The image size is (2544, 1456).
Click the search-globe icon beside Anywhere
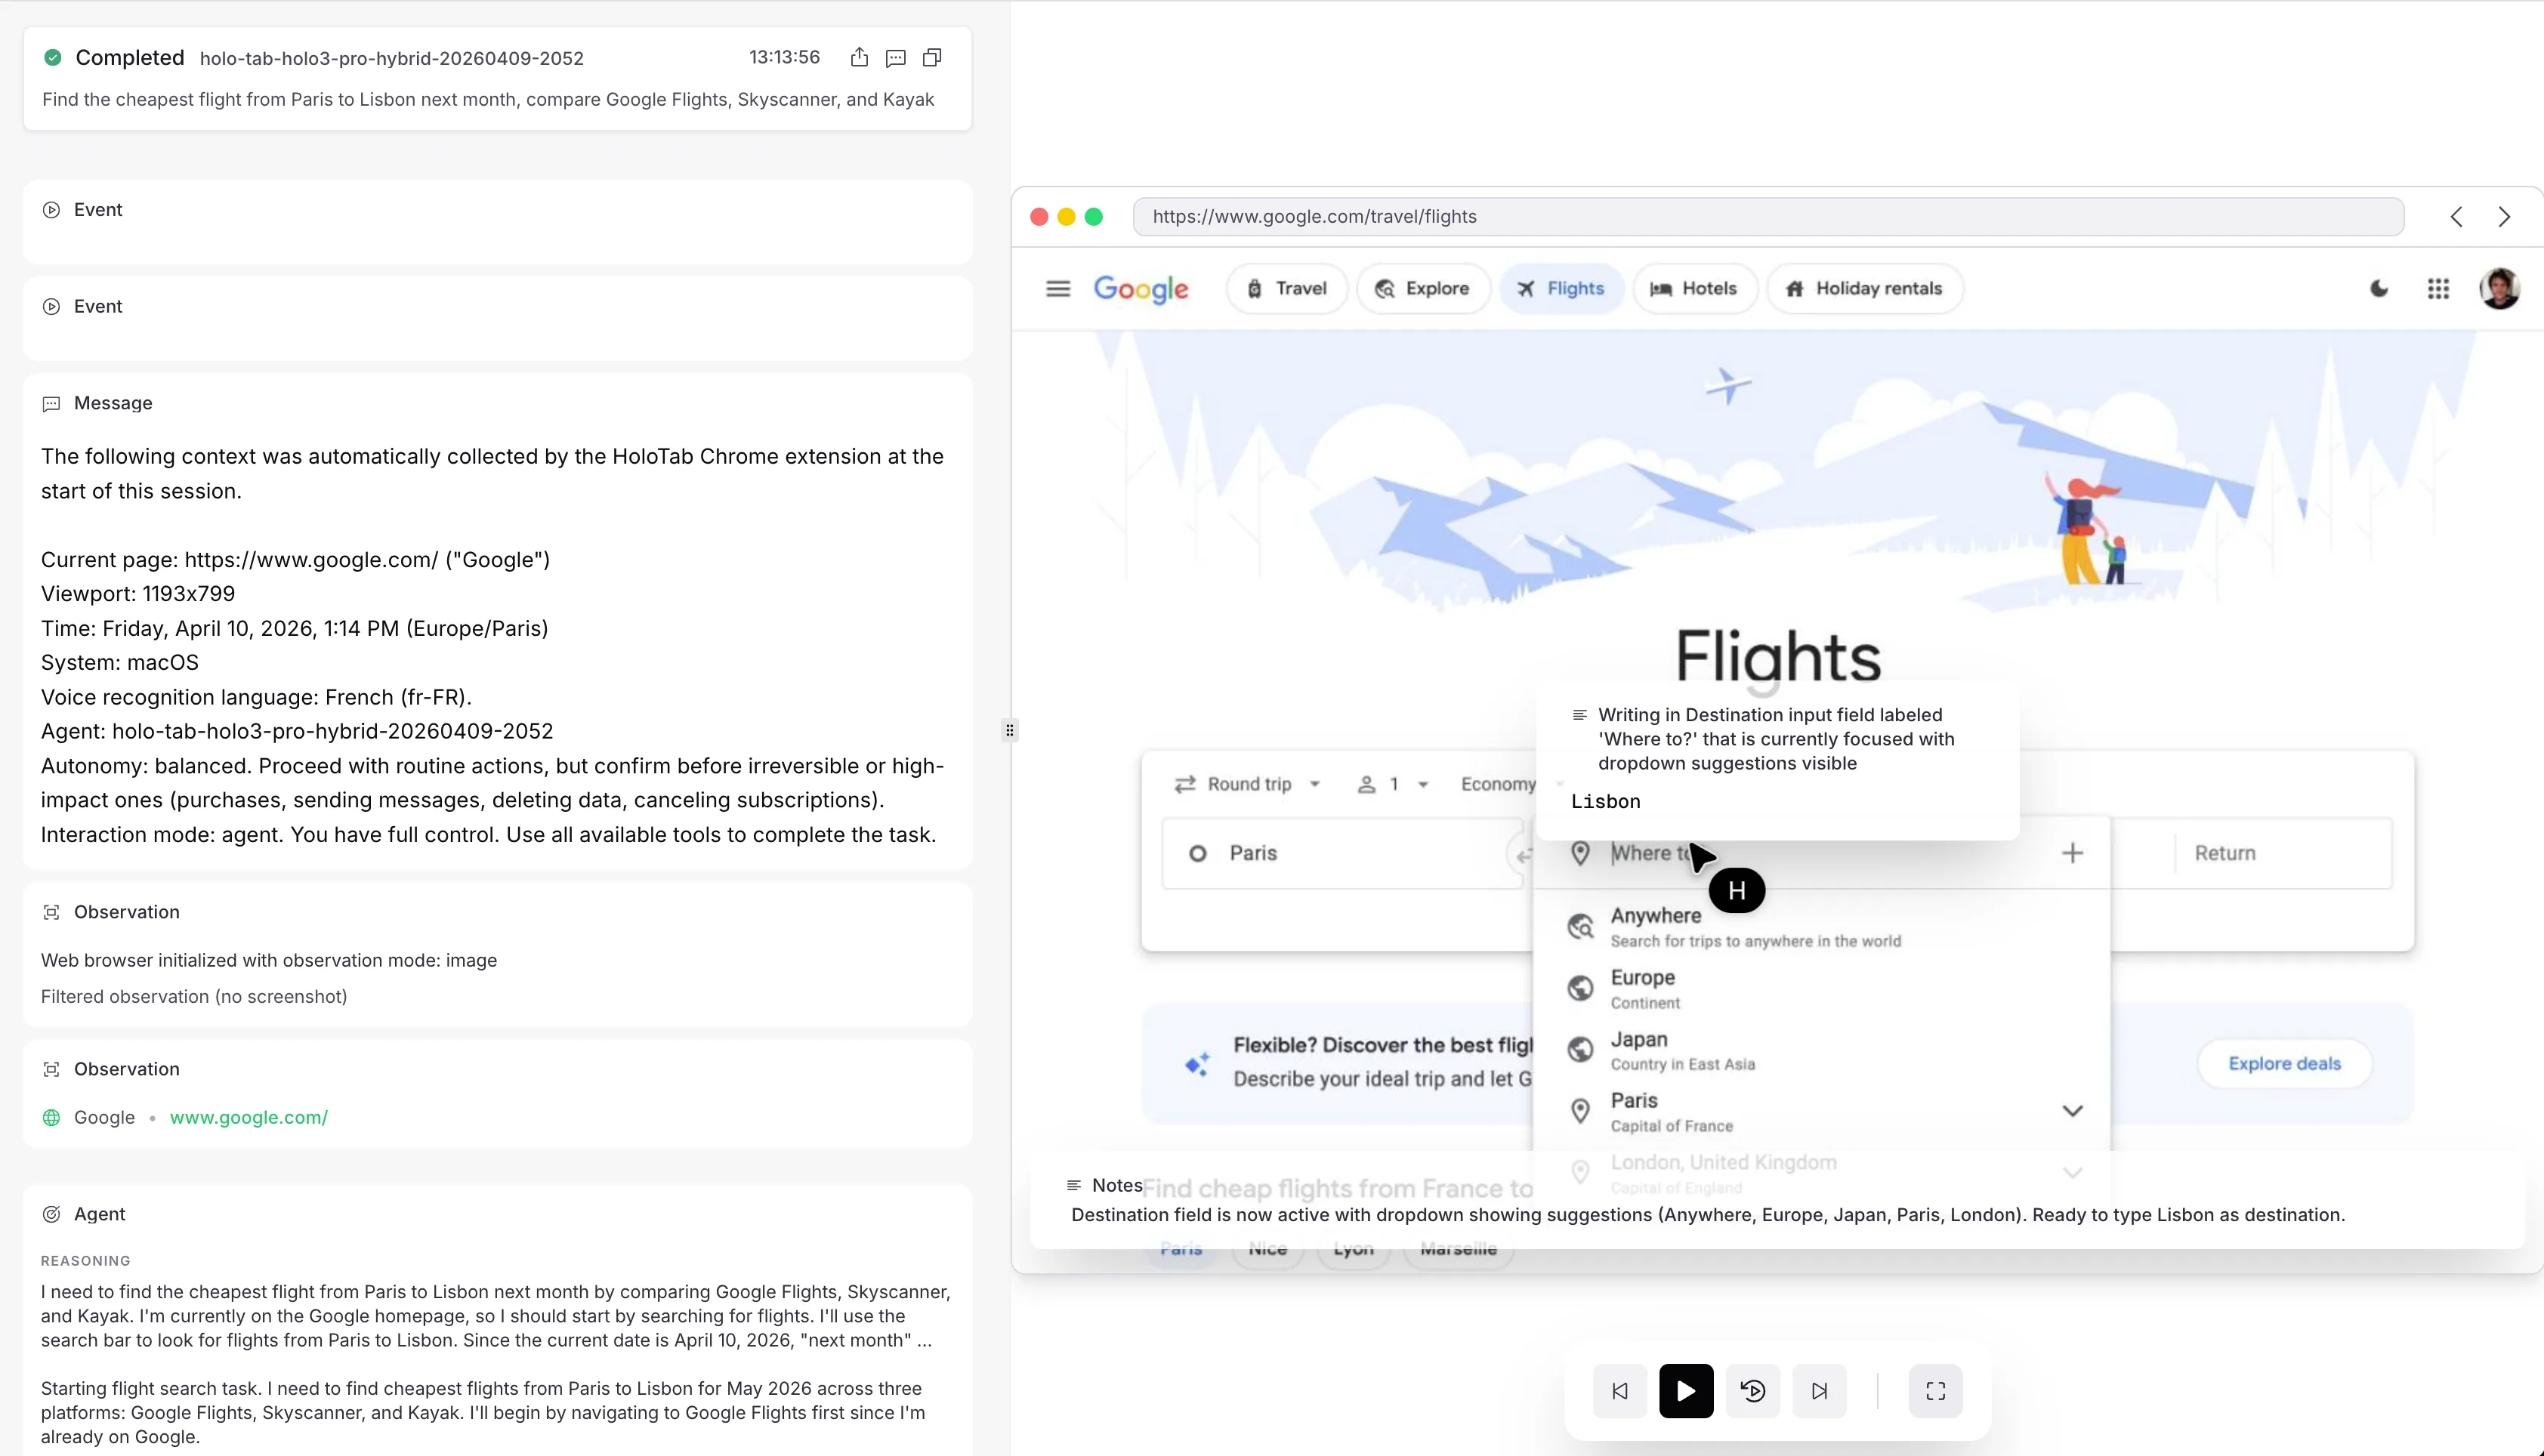click(1581, 927)
